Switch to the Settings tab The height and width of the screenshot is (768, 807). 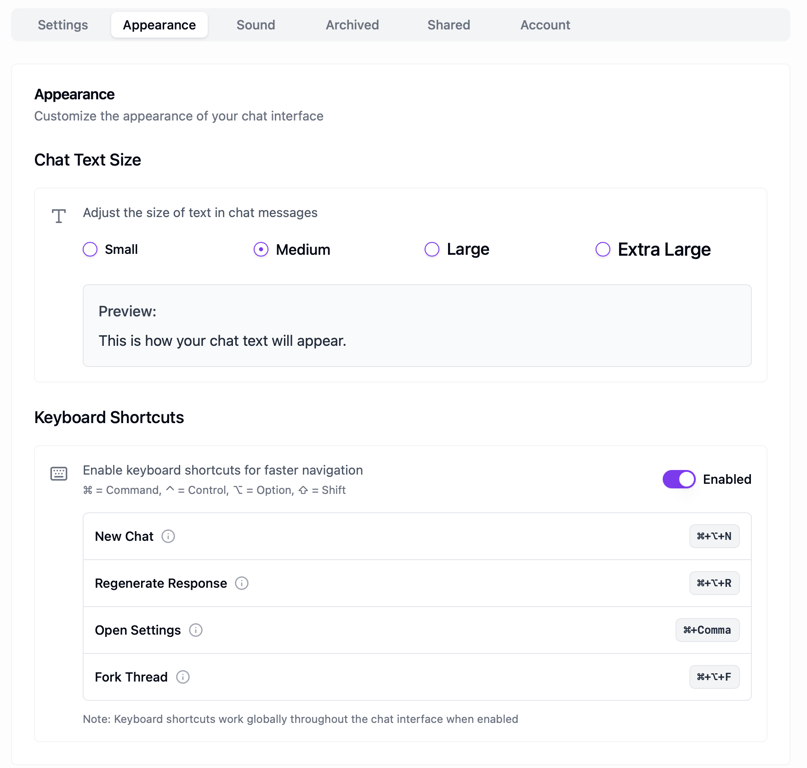[63, 25]
